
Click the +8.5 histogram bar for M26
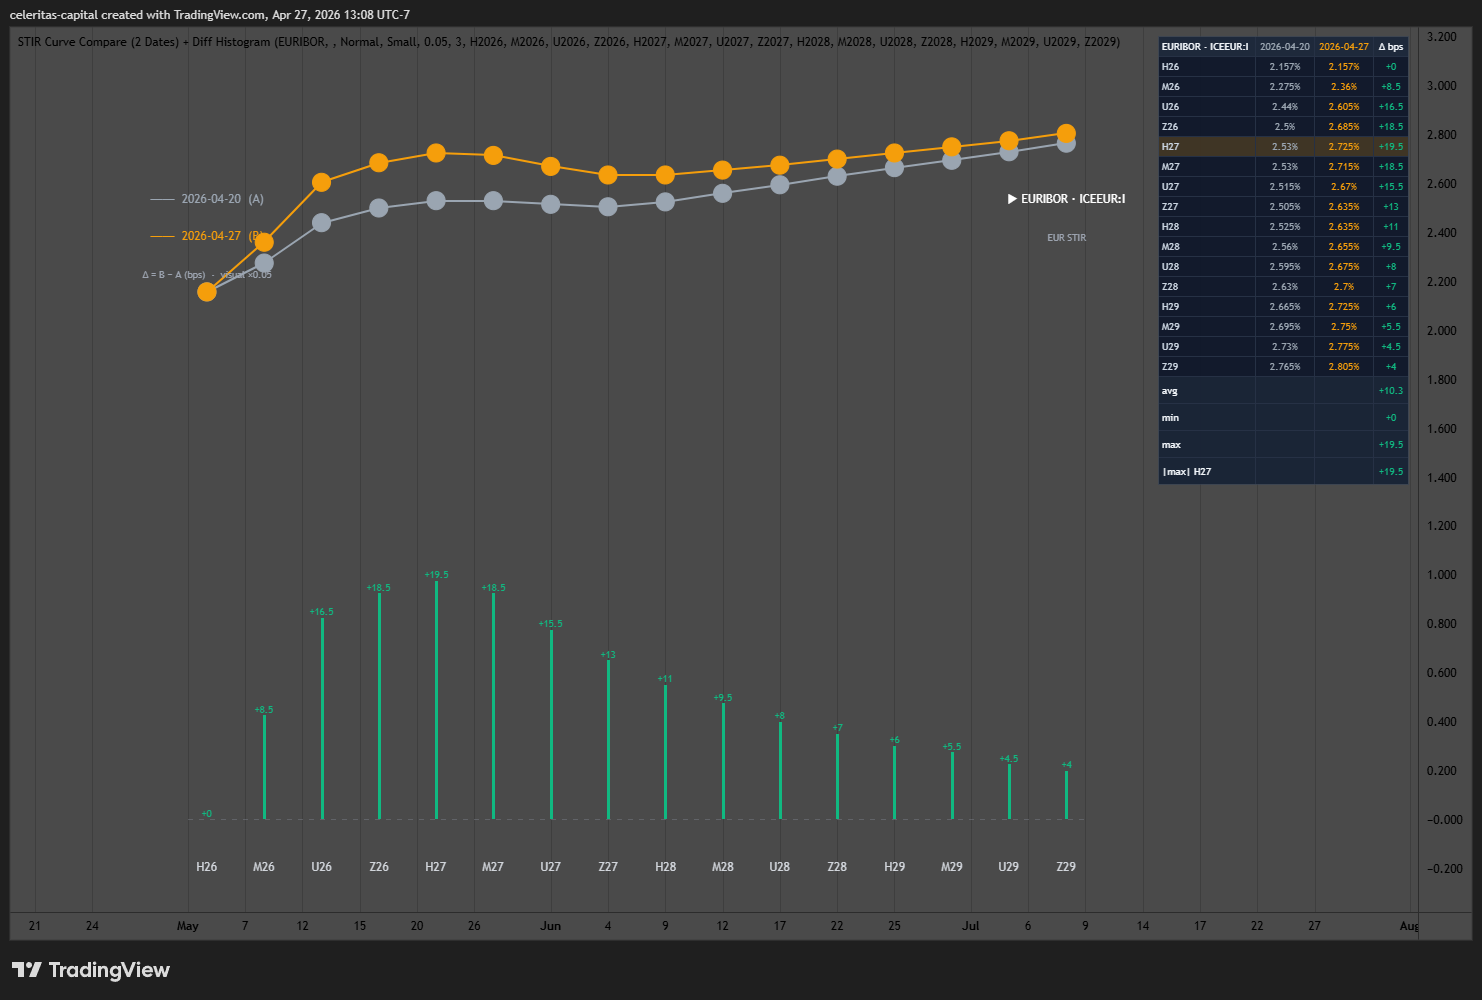click(x=264, y=767)
